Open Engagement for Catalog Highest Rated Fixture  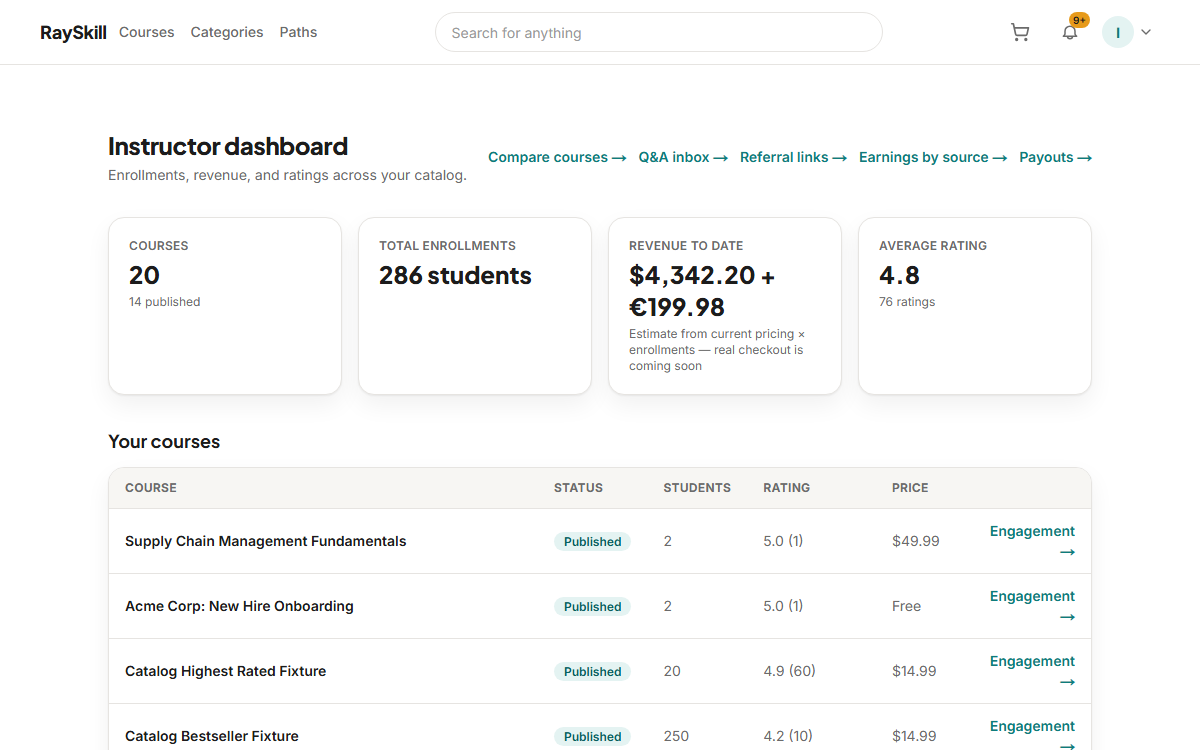coord(1032,671)
